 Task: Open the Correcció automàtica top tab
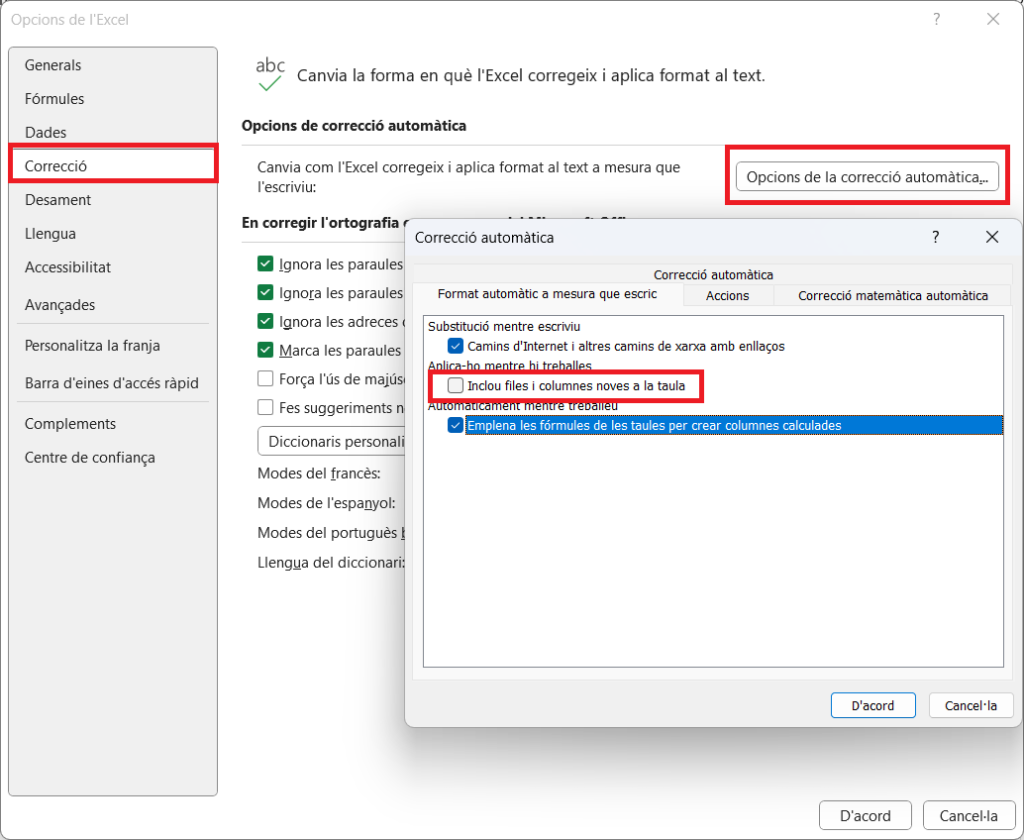[713, 274]
